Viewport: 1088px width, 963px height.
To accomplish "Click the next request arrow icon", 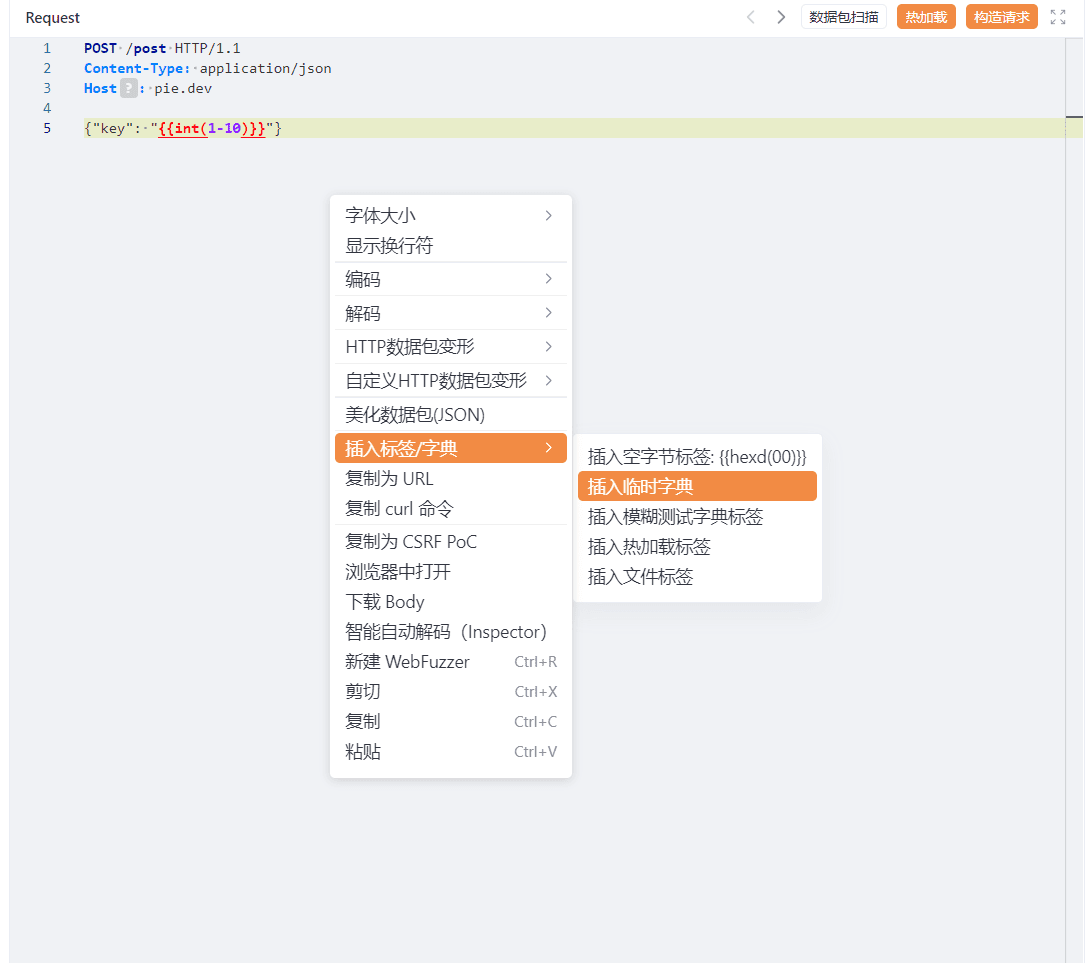I will 781,17.
